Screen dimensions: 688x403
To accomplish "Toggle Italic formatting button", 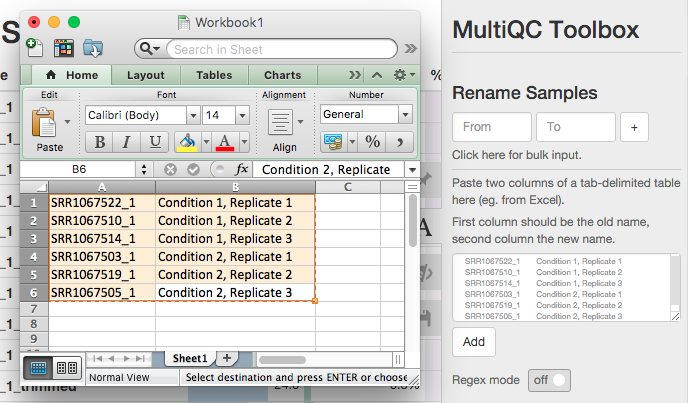I will pos(126,142).
